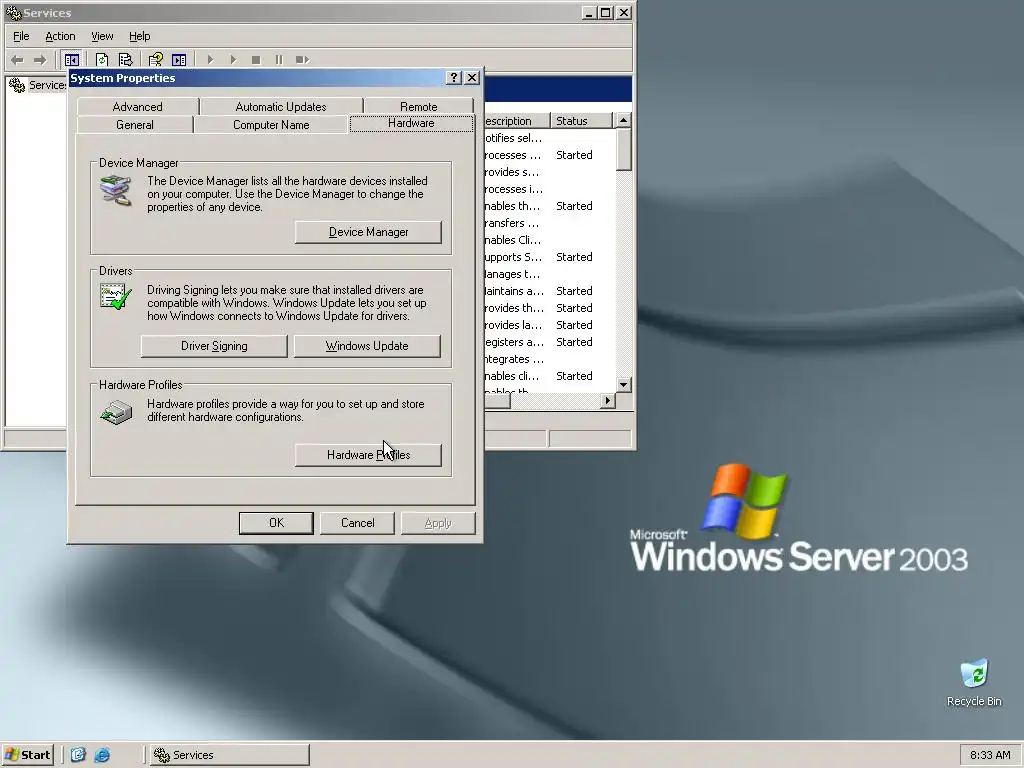Switch to the General tab
The height and width of the screenshot is (768, 1024).
tap(135, 125)
